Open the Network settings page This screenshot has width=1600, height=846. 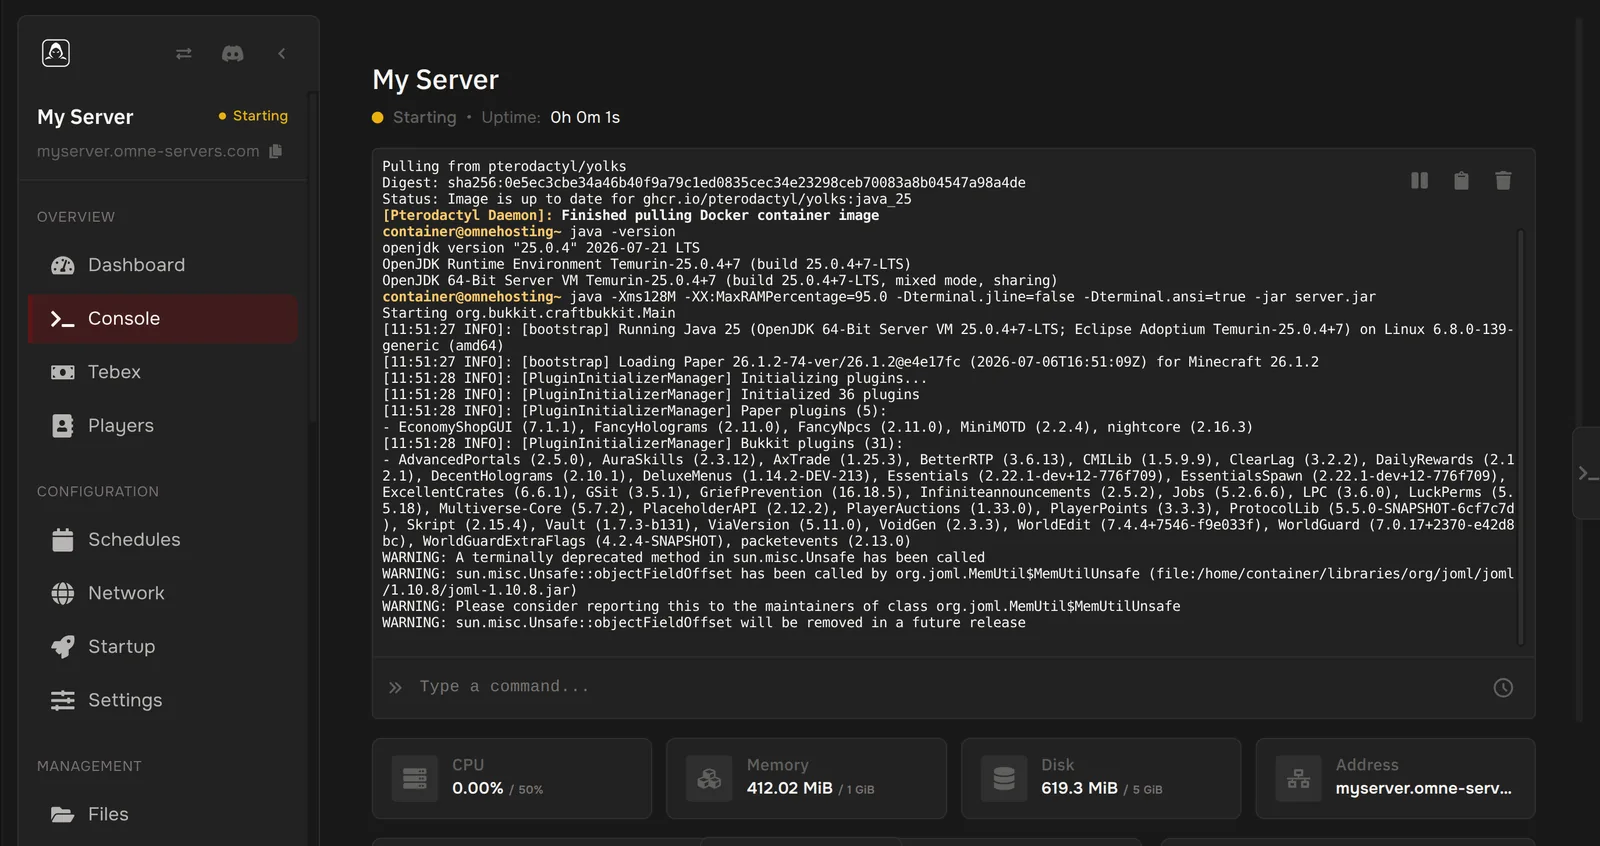point(163,593)
